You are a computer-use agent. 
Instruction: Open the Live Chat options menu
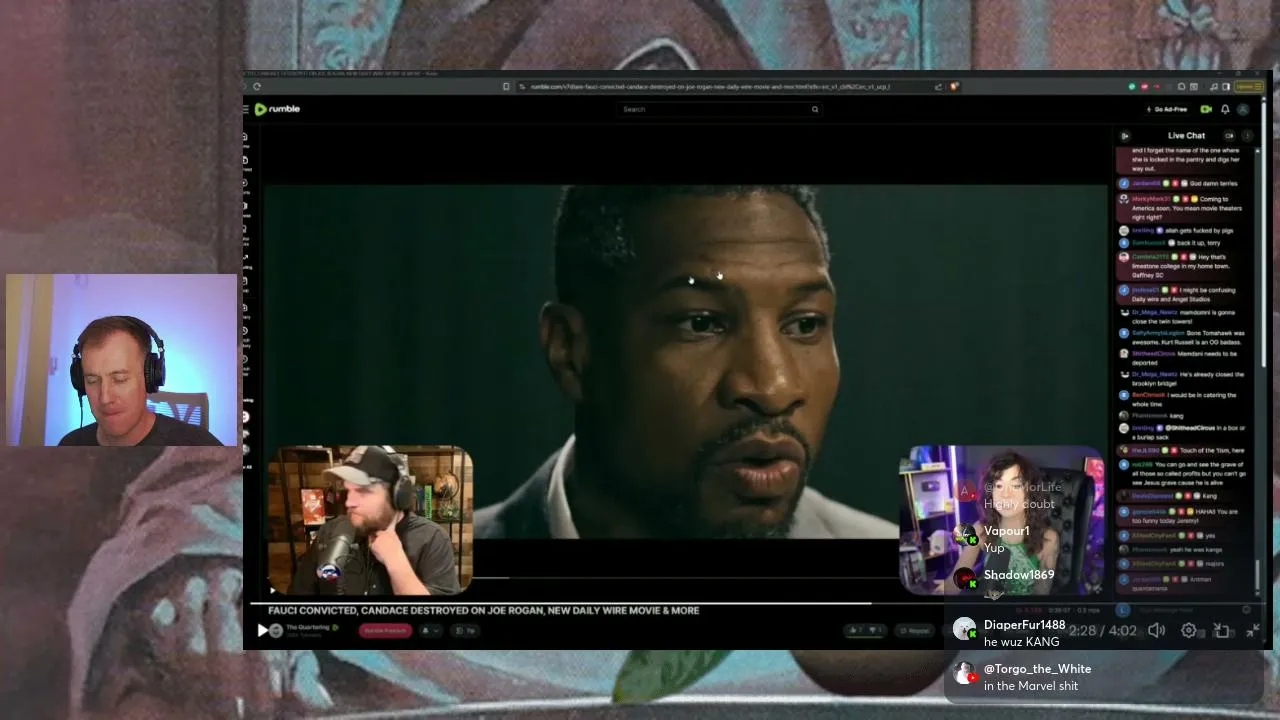click(x=1247, y=136)
